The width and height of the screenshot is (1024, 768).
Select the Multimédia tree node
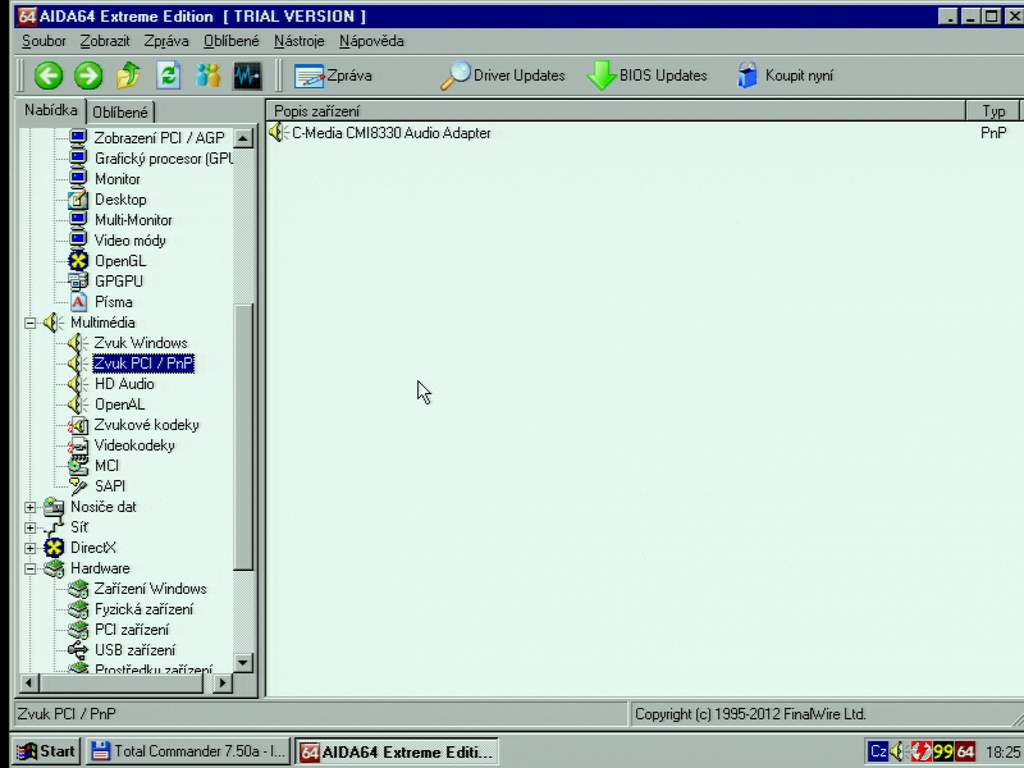(x=103, y=323)
